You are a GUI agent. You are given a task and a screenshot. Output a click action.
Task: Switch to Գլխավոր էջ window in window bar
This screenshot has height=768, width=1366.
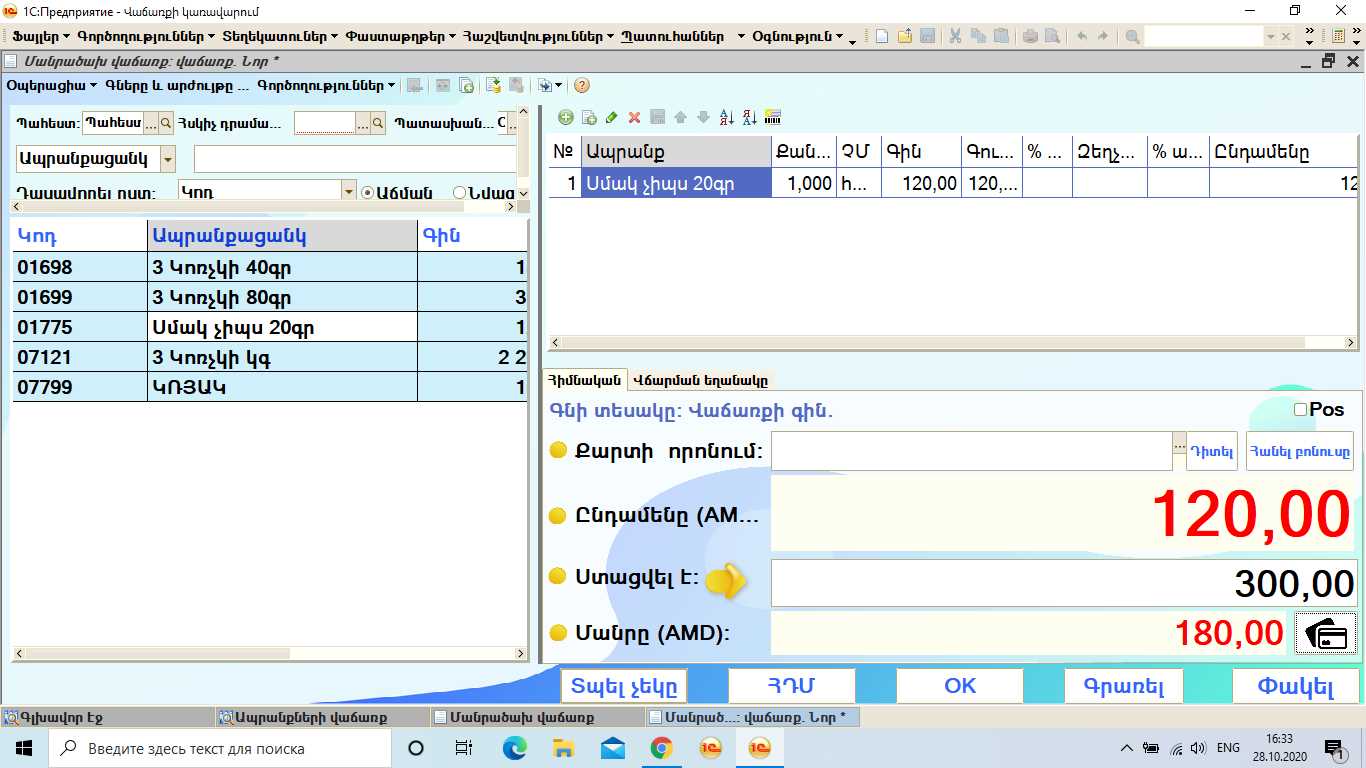tap(107, 717)
